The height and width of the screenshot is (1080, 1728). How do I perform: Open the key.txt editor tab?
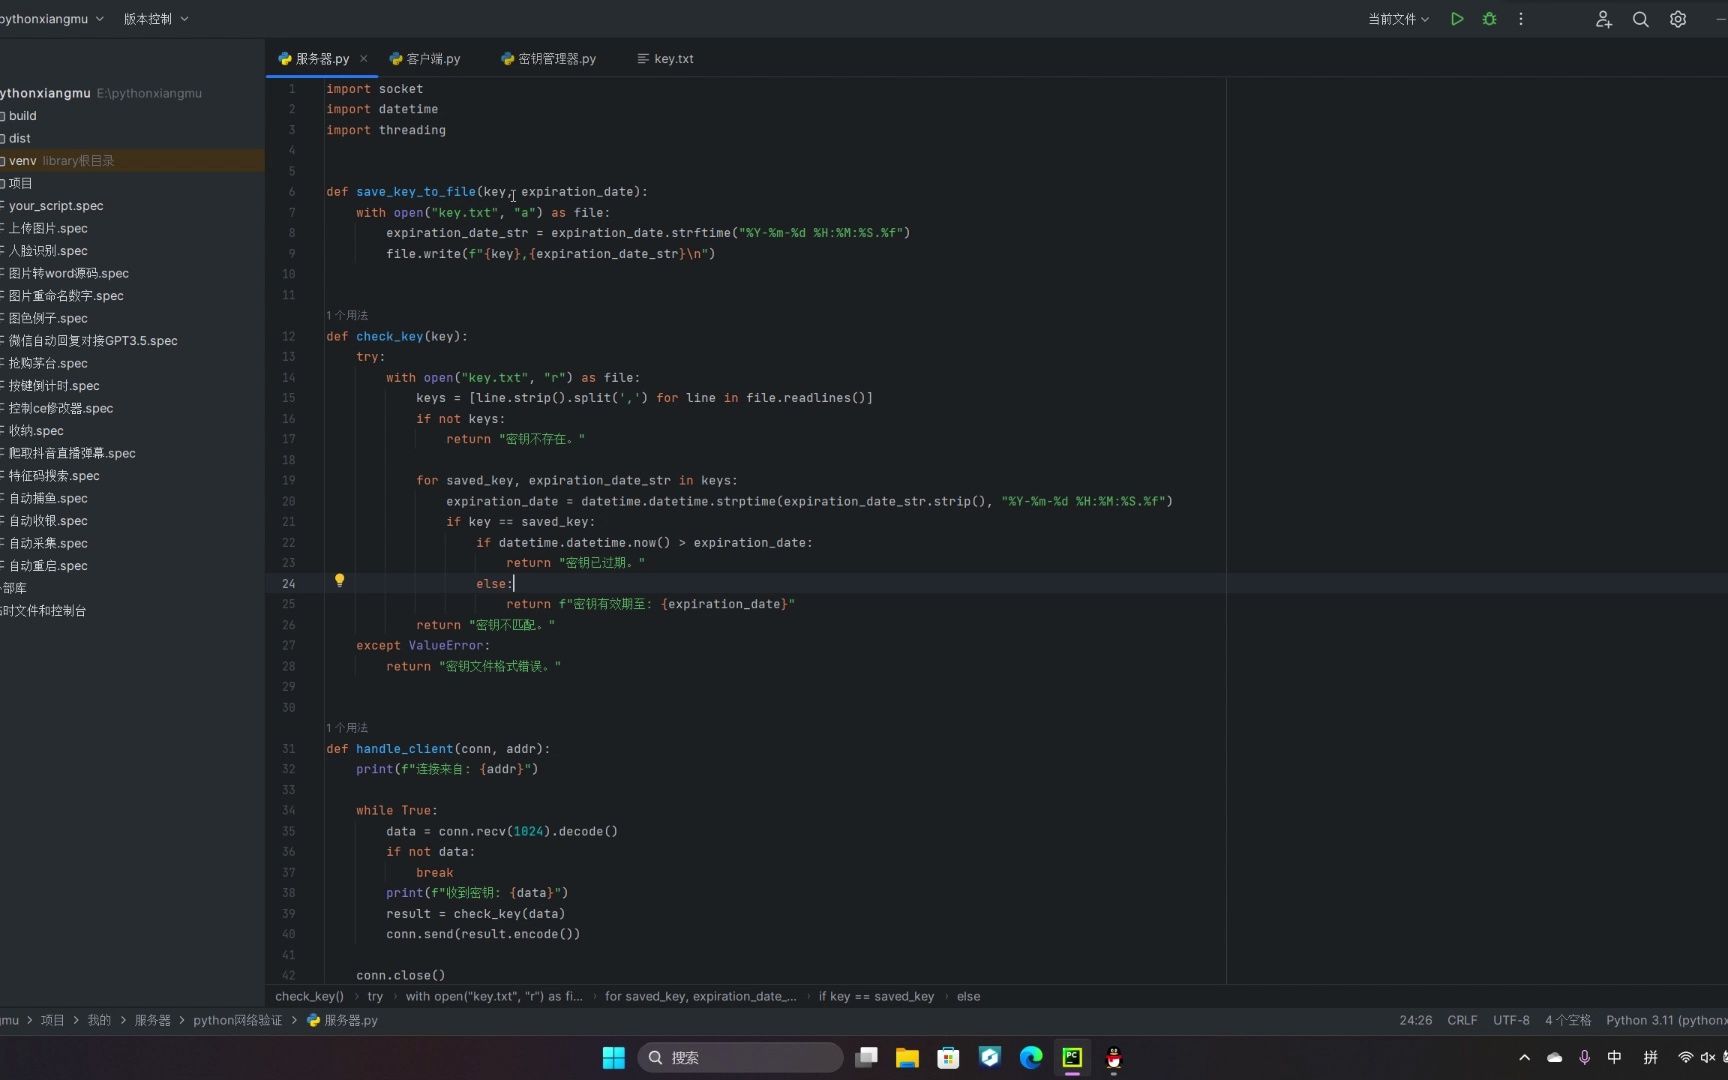[x=665, y=59]
